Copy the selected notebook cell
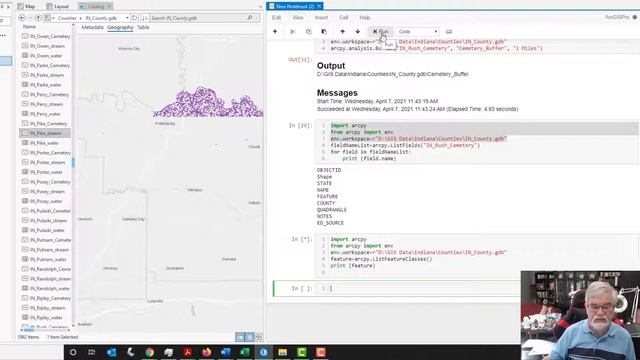Screen dimensions: 640x360 (309, 31)
